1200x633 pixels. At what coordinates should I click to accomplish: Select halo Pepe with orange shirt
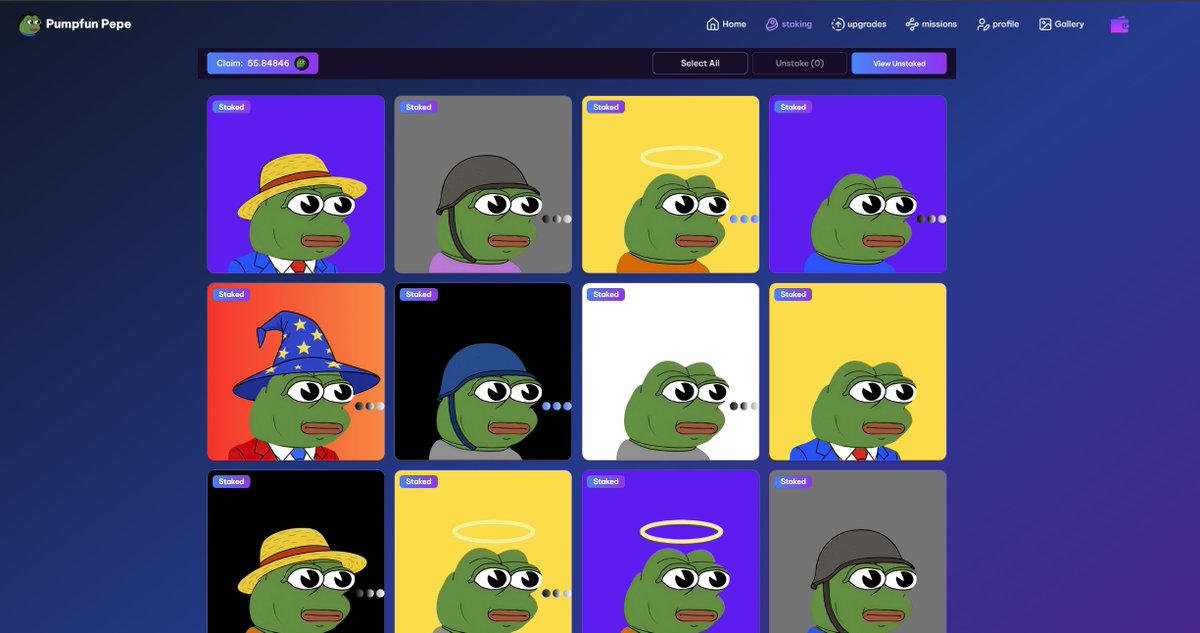pos(671,184)
